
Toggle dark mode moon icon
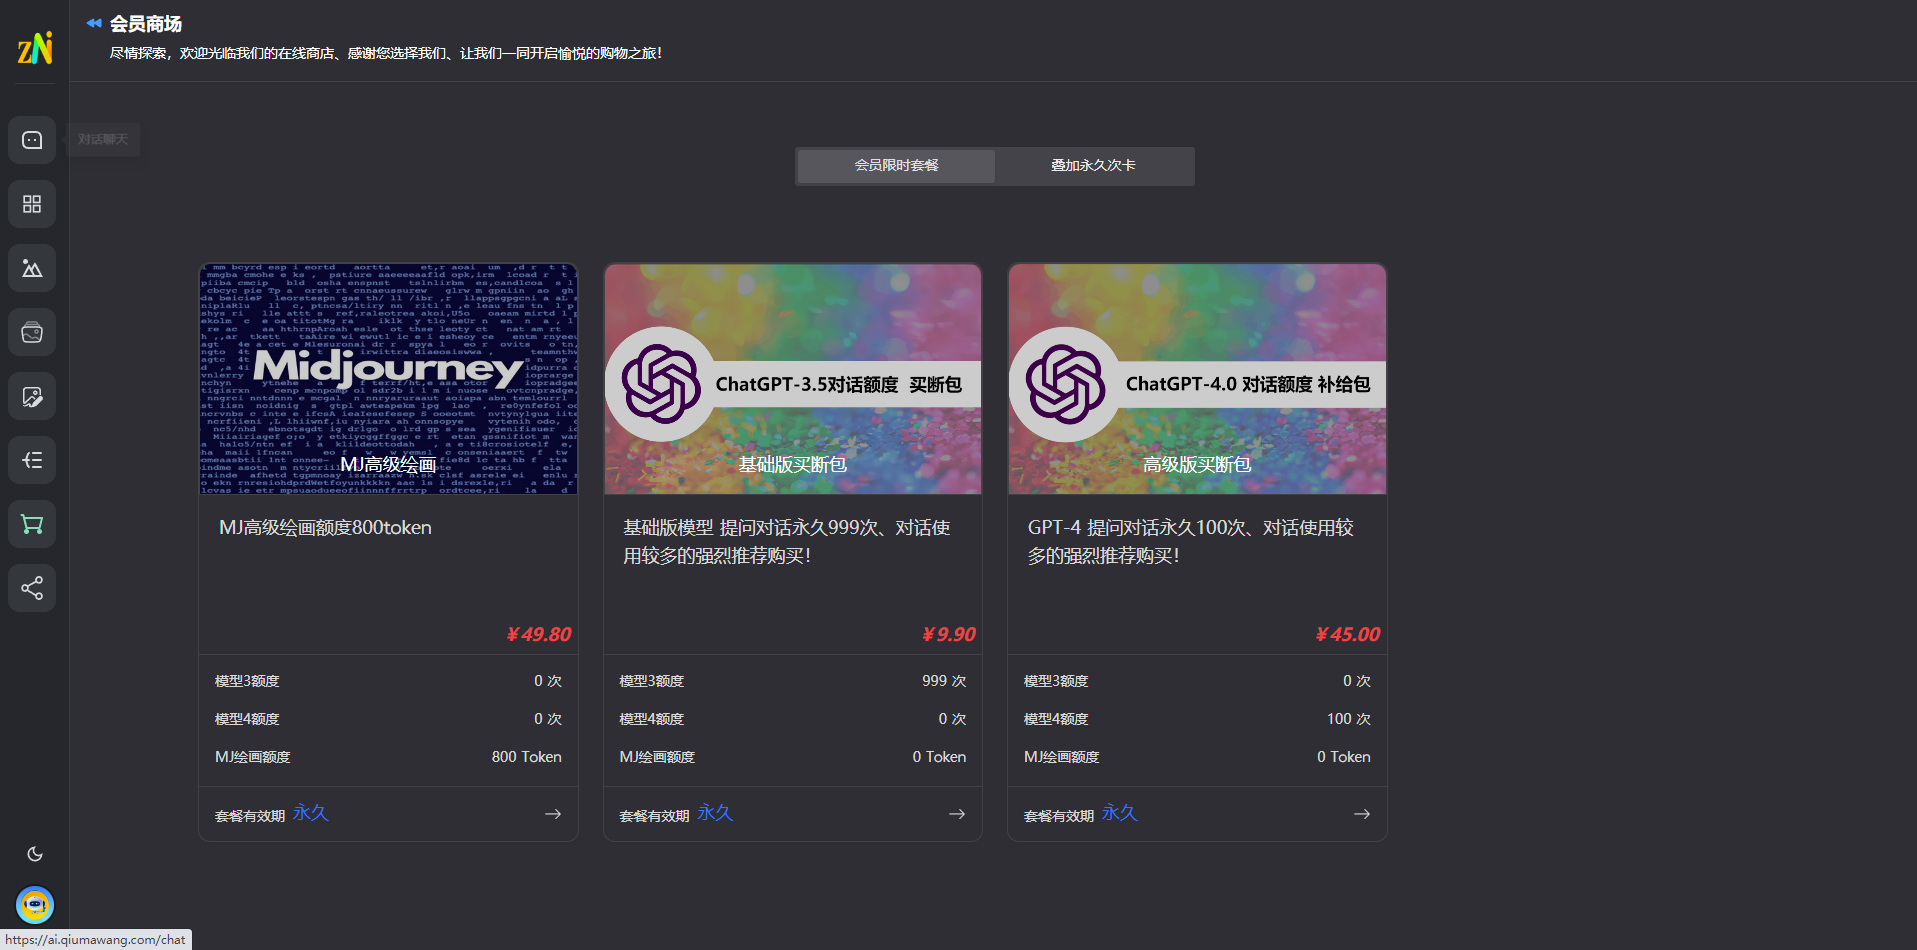coord(35,854)
